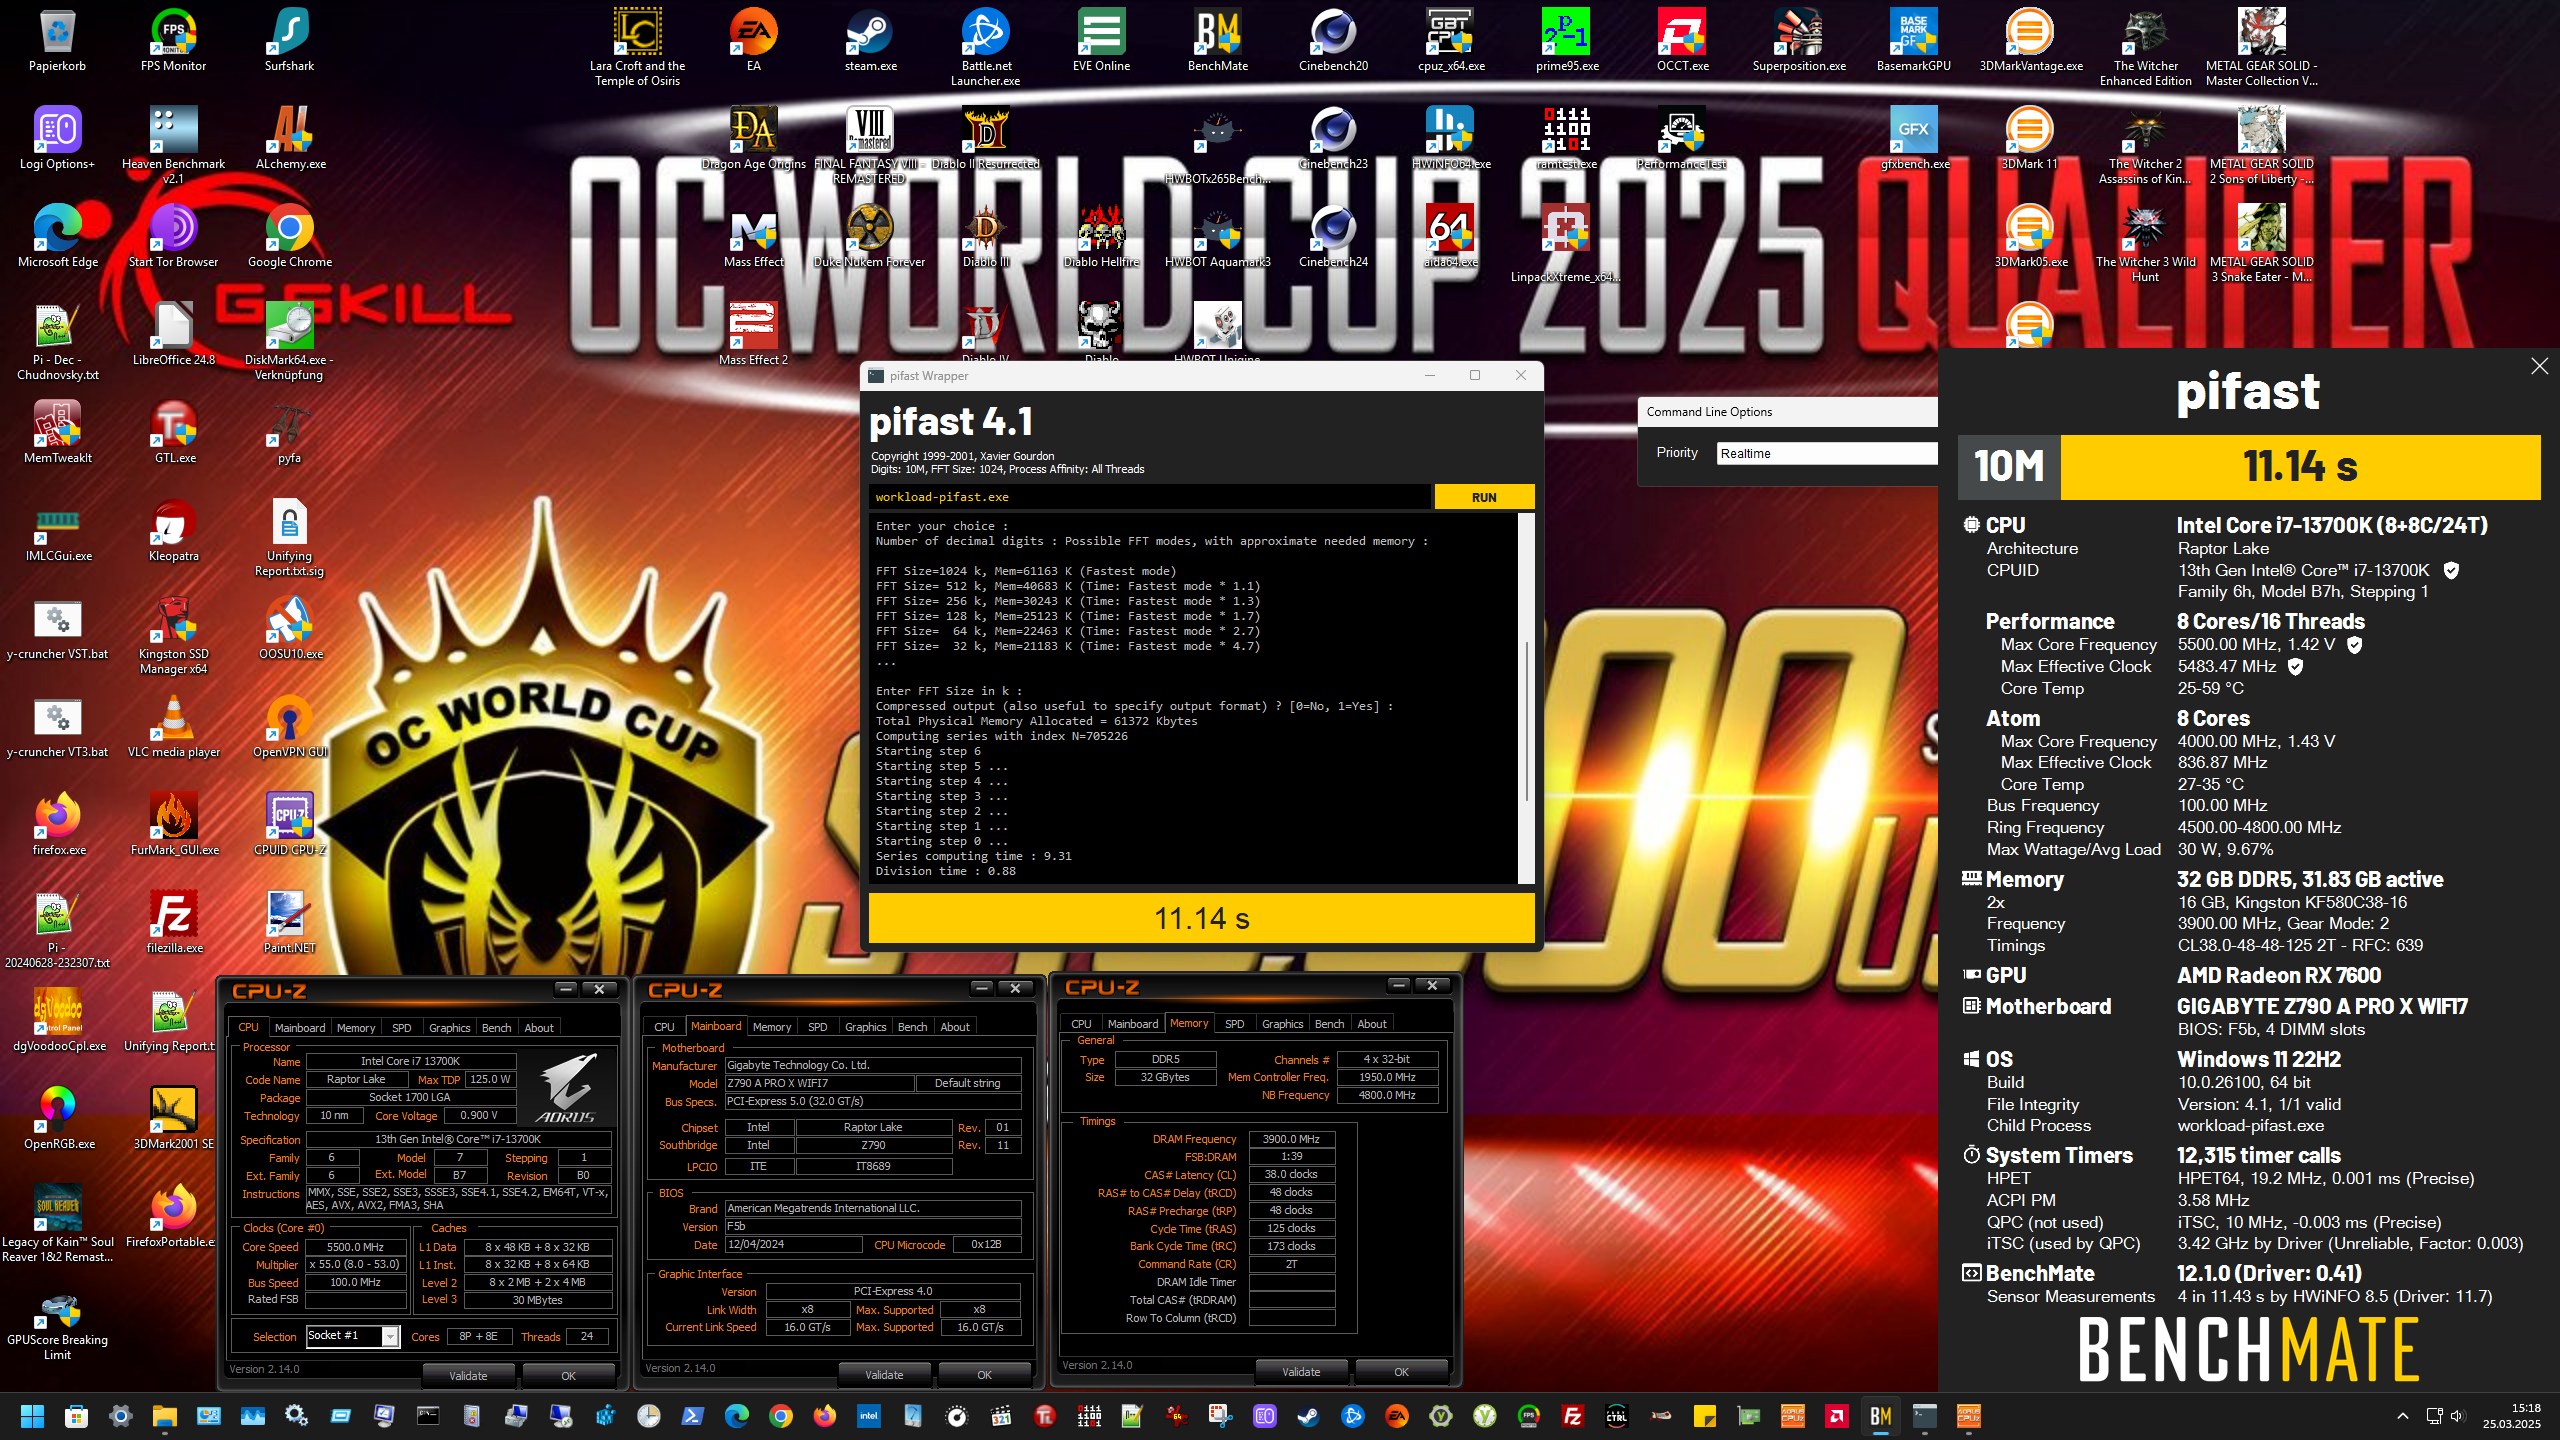2560x1440 pixels.
Task: Open the Priority combo box showing Realtime
Action: [x=1826, y=453]
